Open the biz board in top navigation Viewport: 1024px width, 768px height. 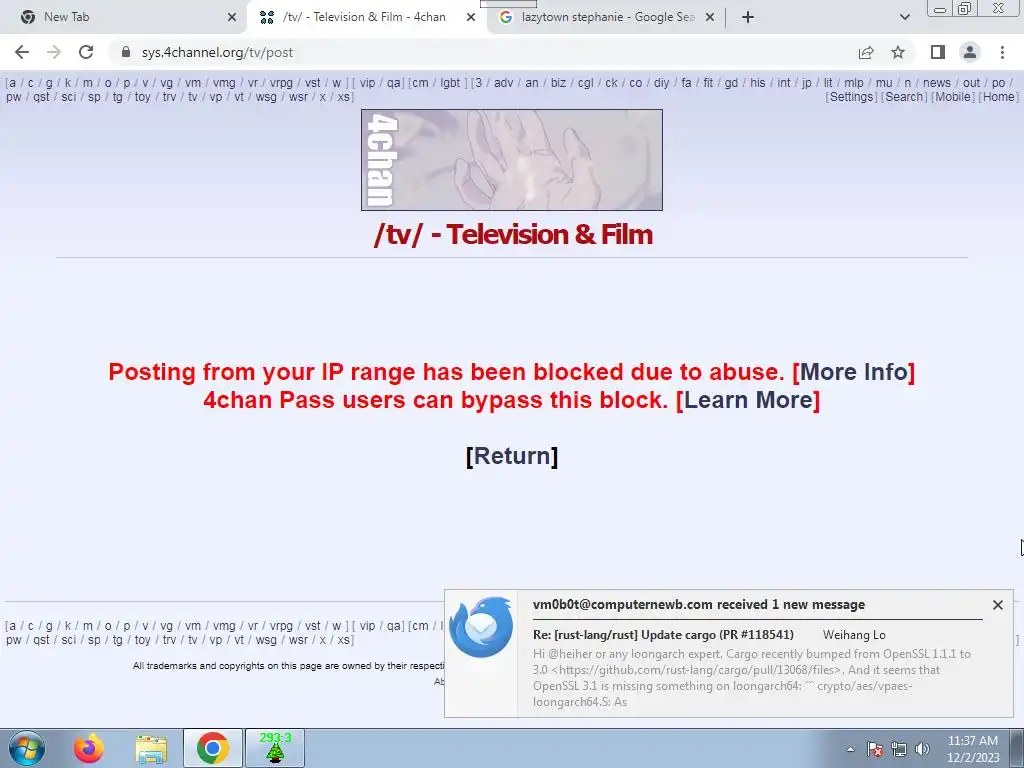point(558,83)
